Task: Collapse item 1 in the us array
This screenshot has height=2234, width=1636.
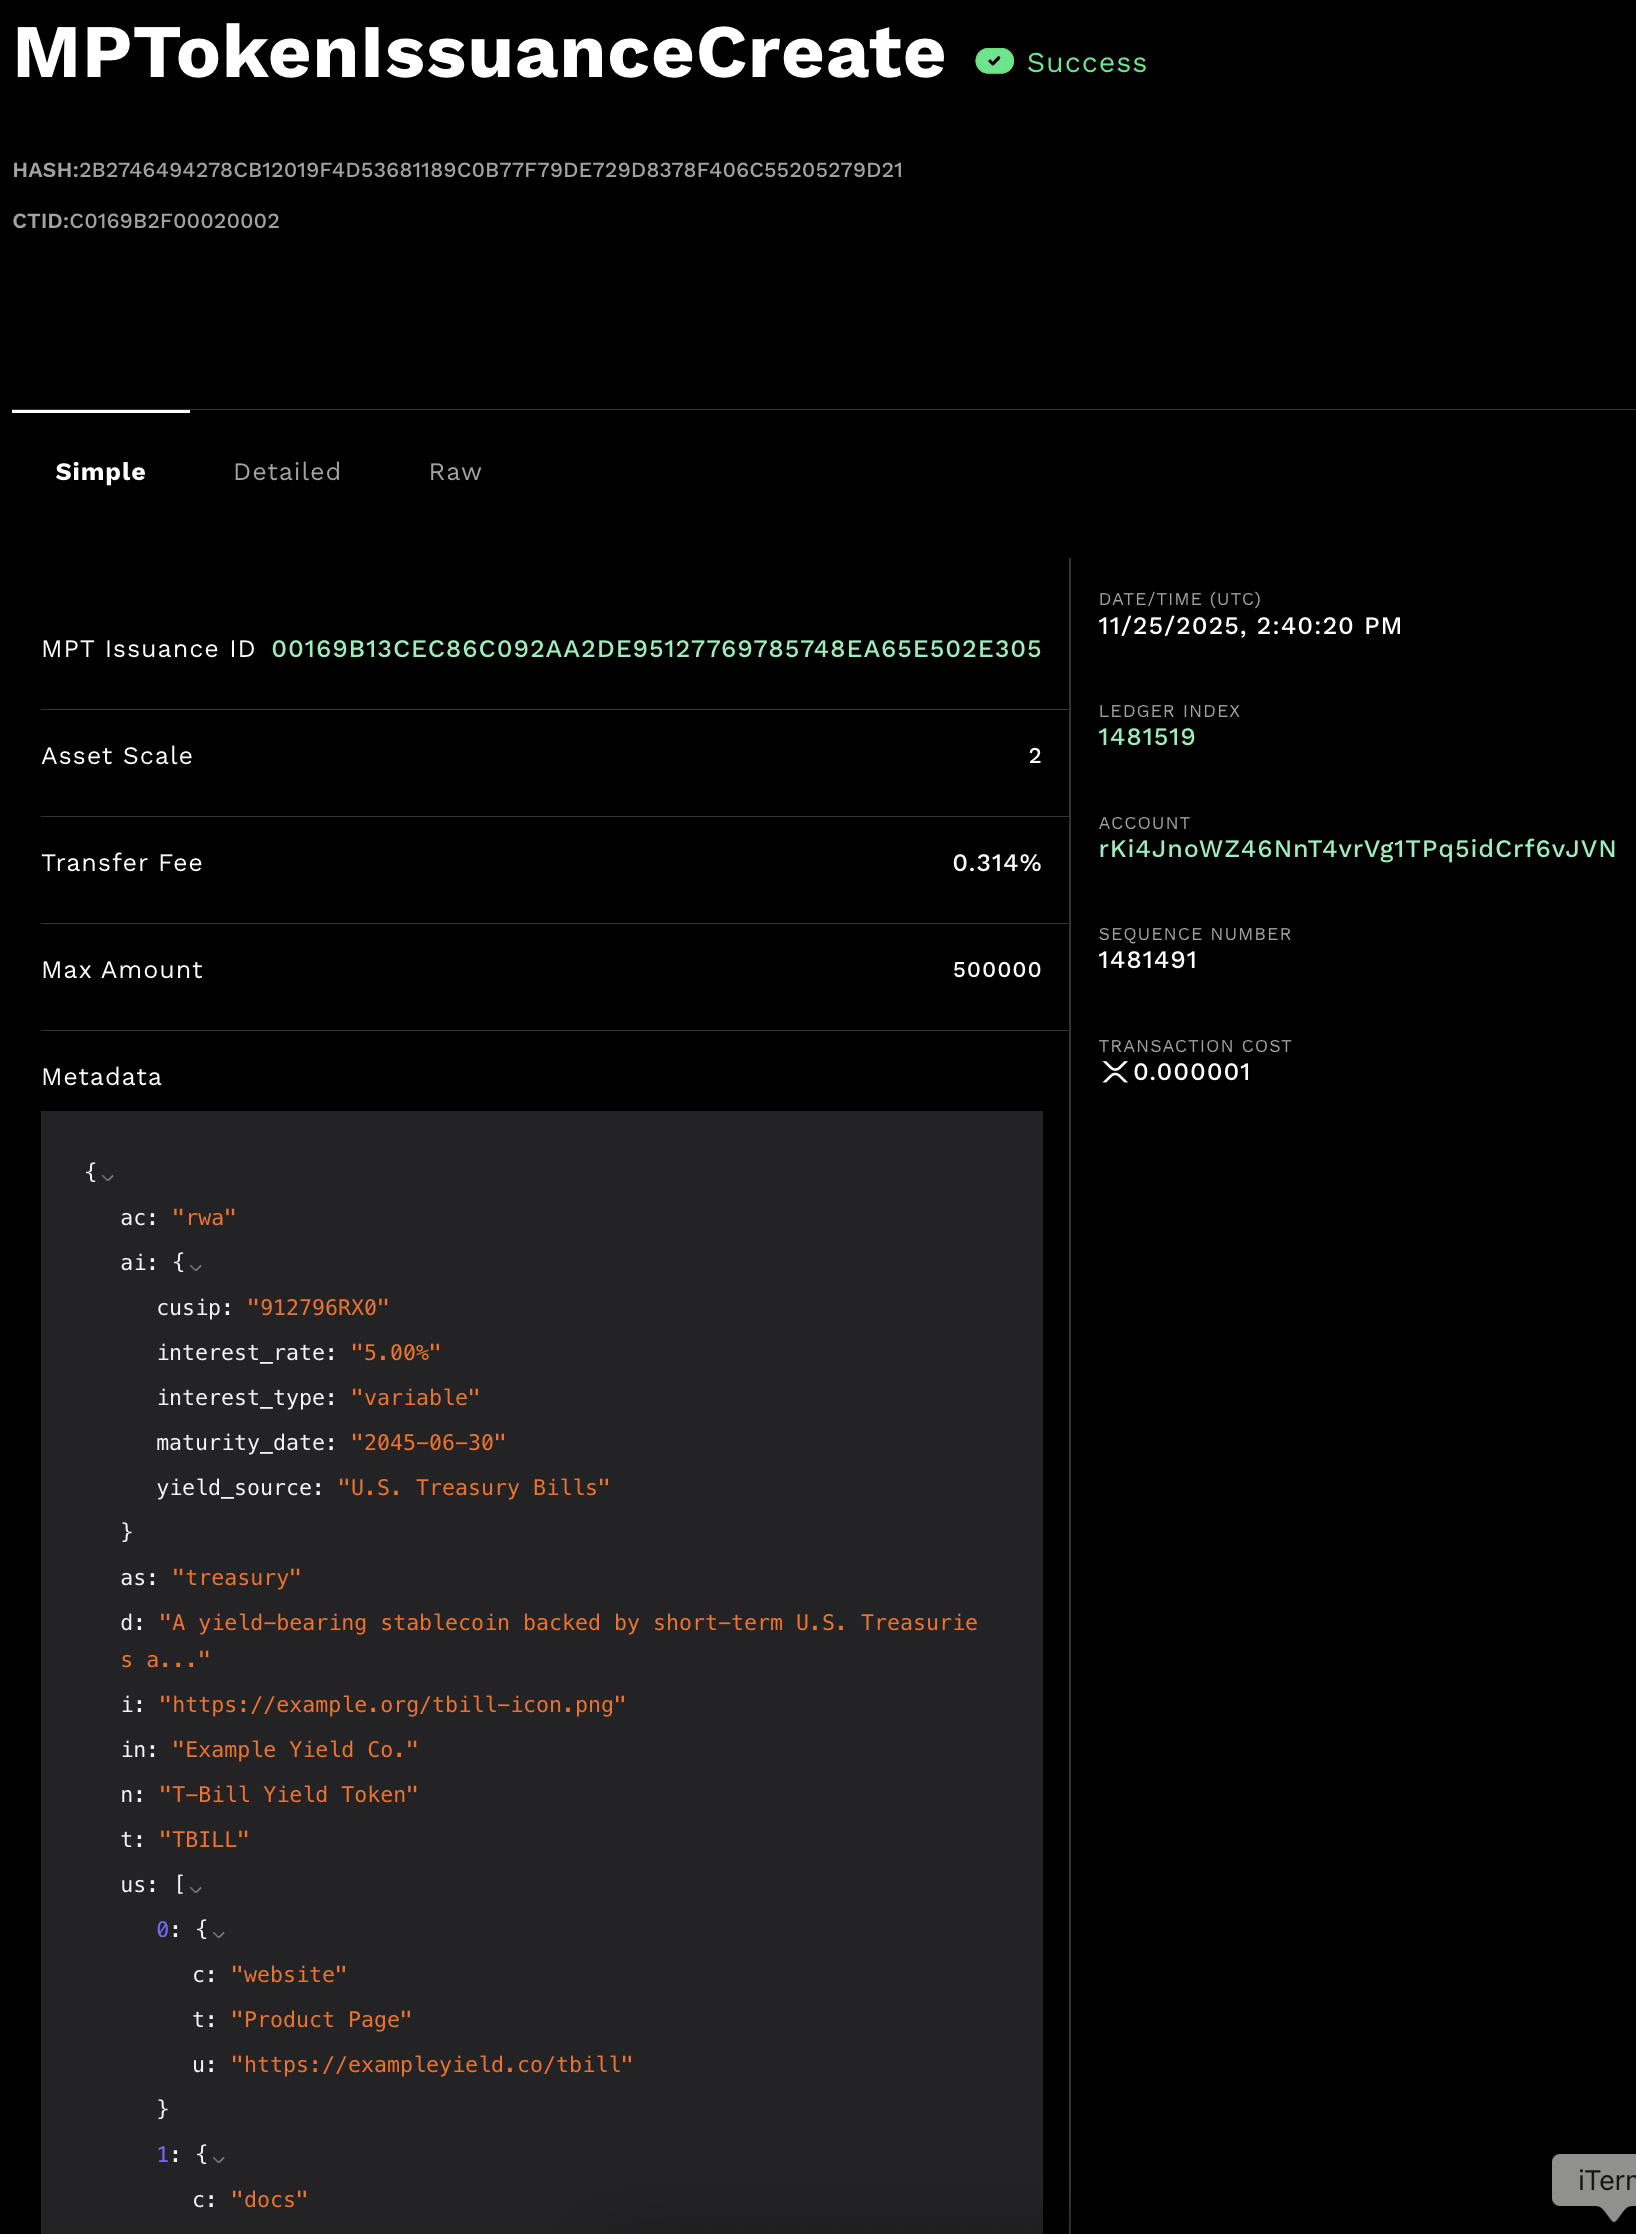Action: [x=218, y=2158]
